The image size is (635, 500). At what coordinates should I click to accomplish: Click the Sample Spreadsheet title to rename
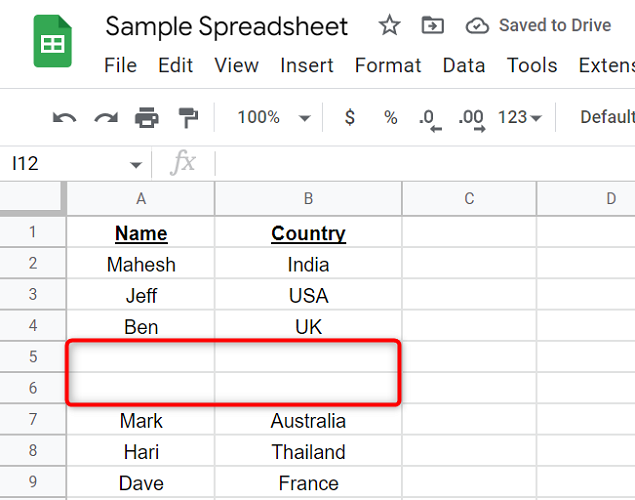[226, 27]
